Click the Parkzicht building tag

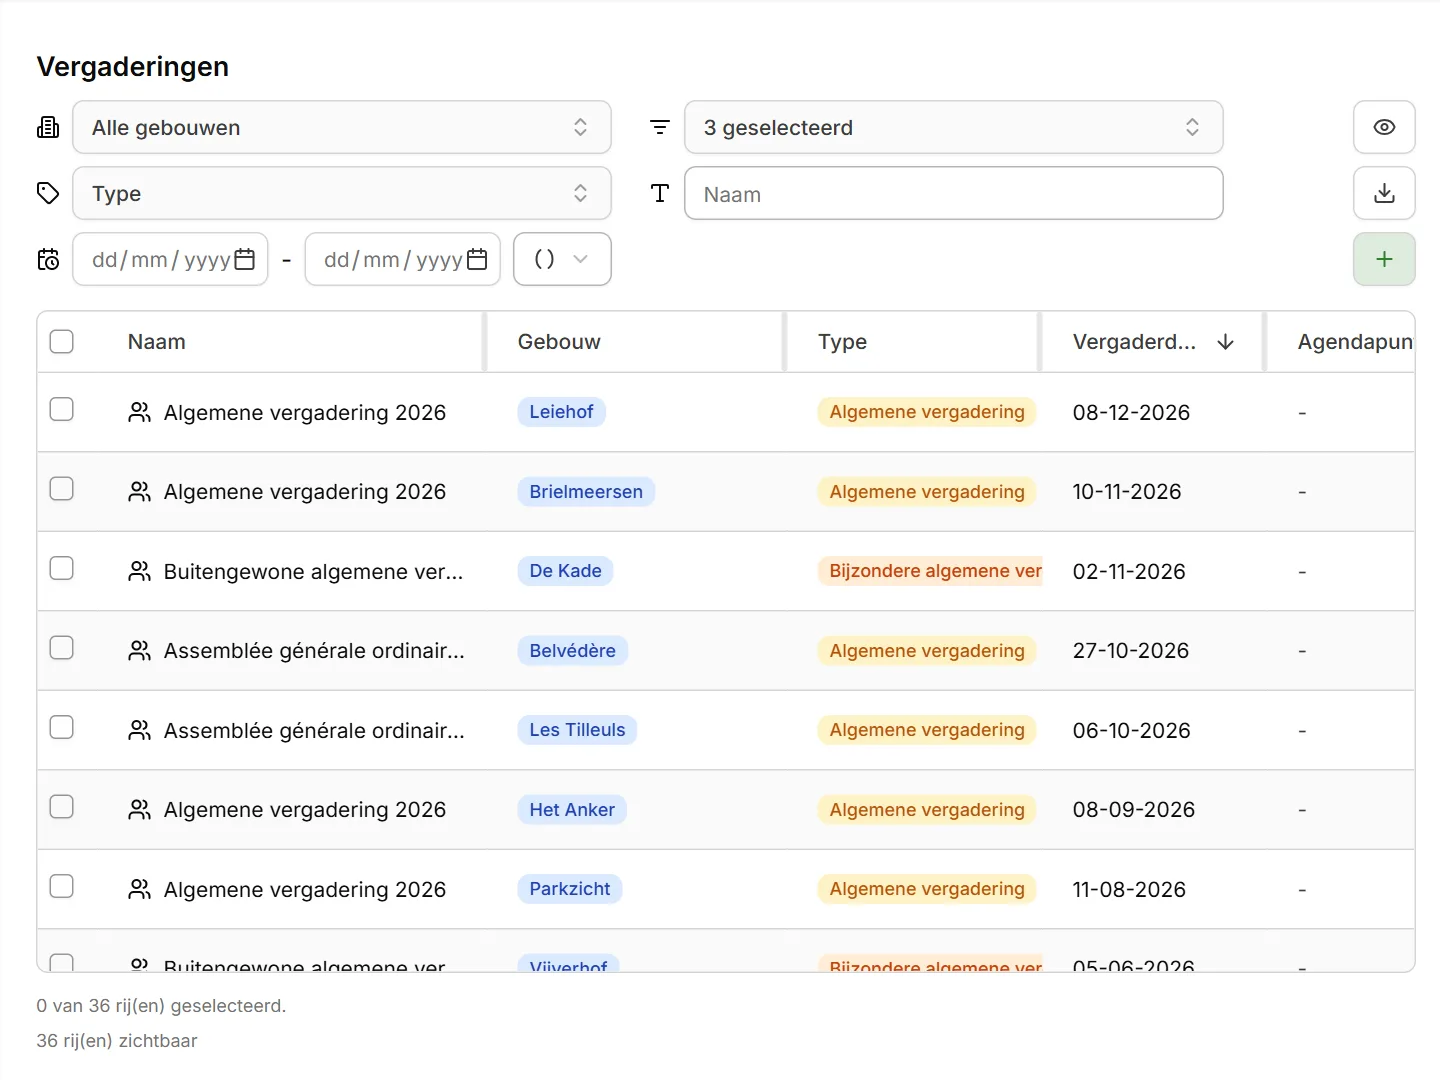570,889
